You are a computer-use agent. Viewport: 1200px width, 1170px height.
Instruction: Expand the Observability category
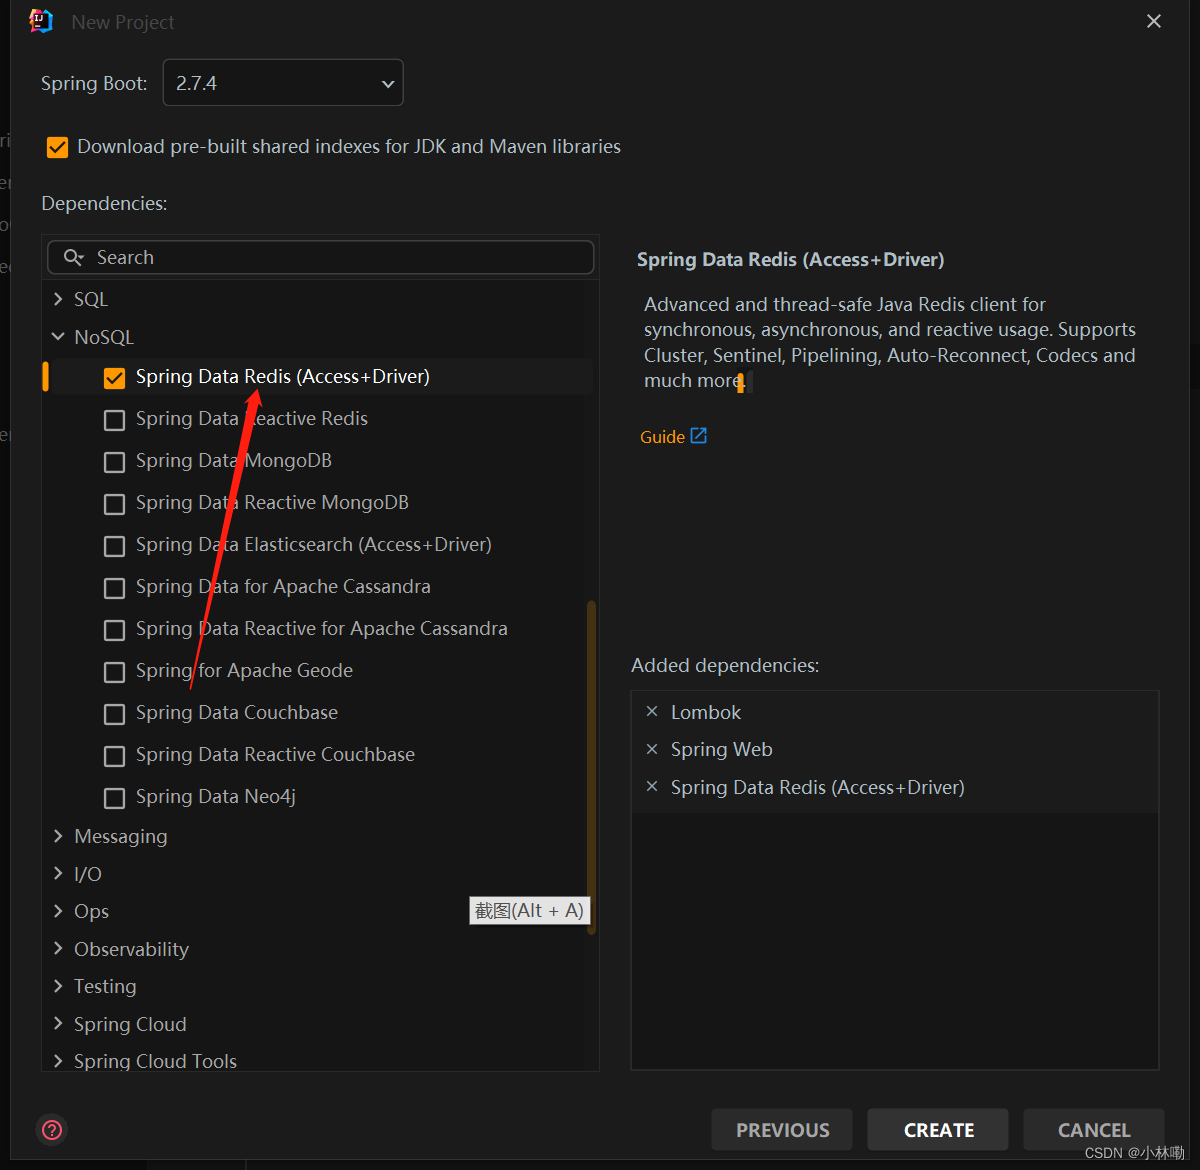[58, 949]
